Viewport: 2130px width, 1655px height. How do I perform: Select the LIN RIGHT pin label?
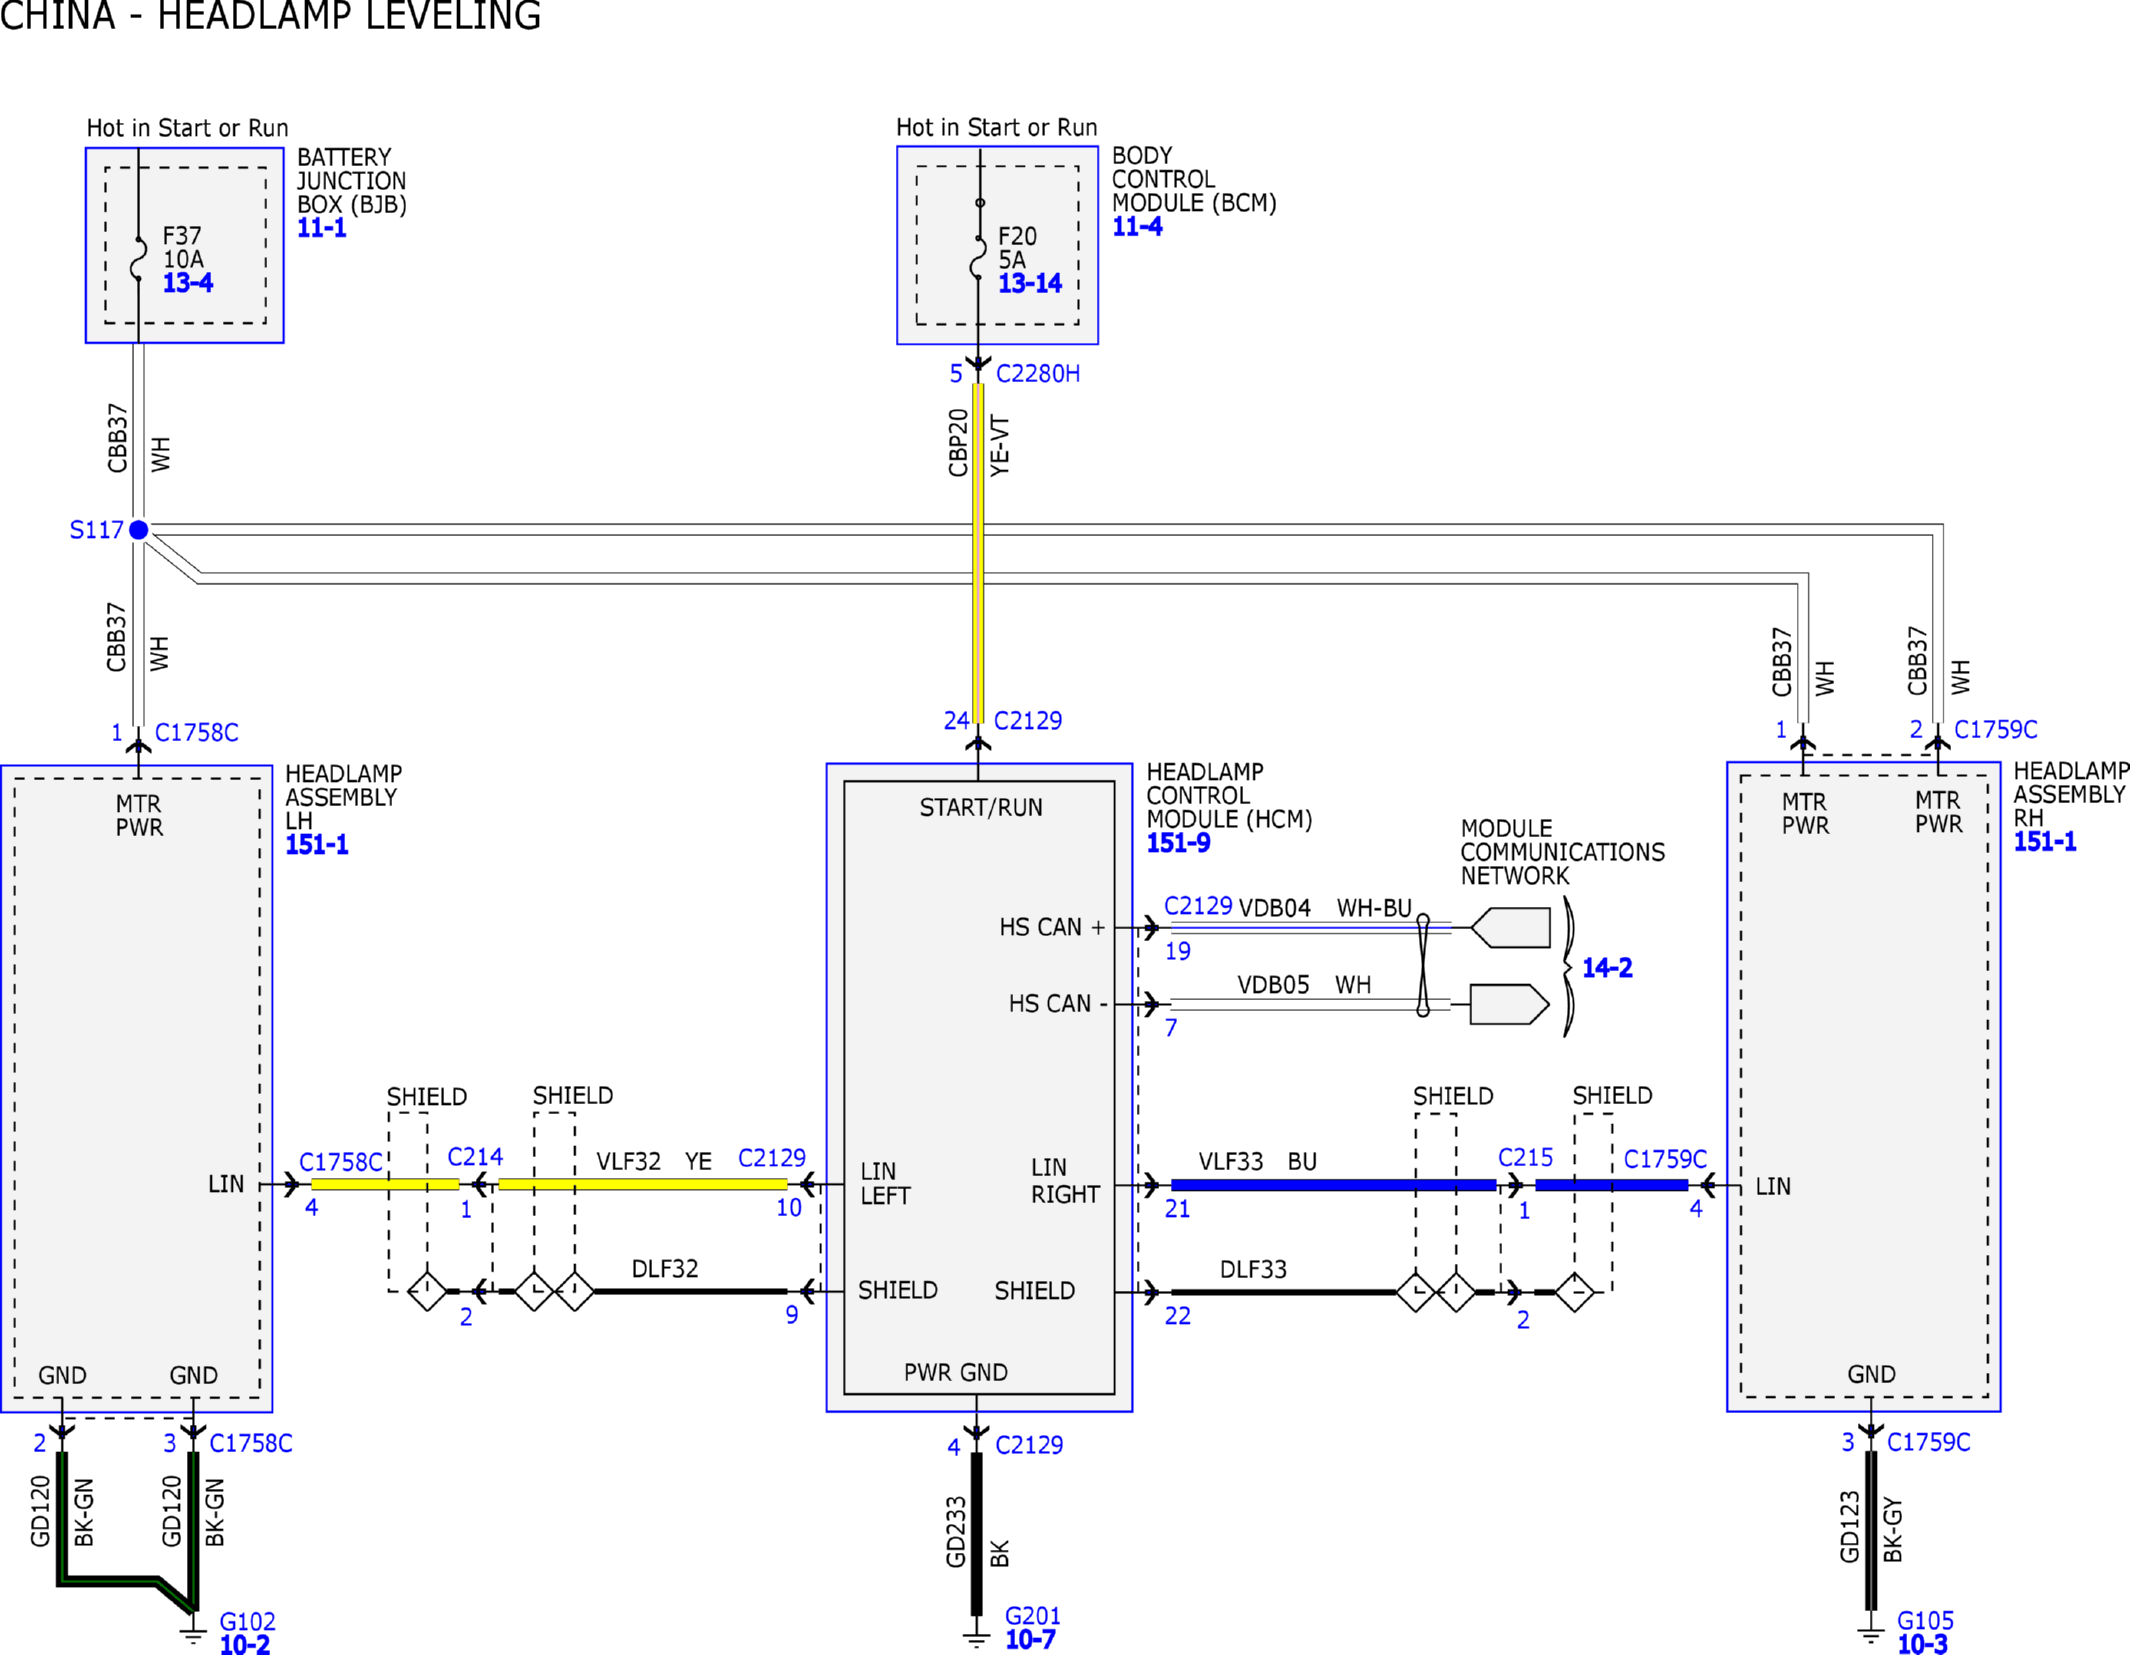(1065, 1182)
